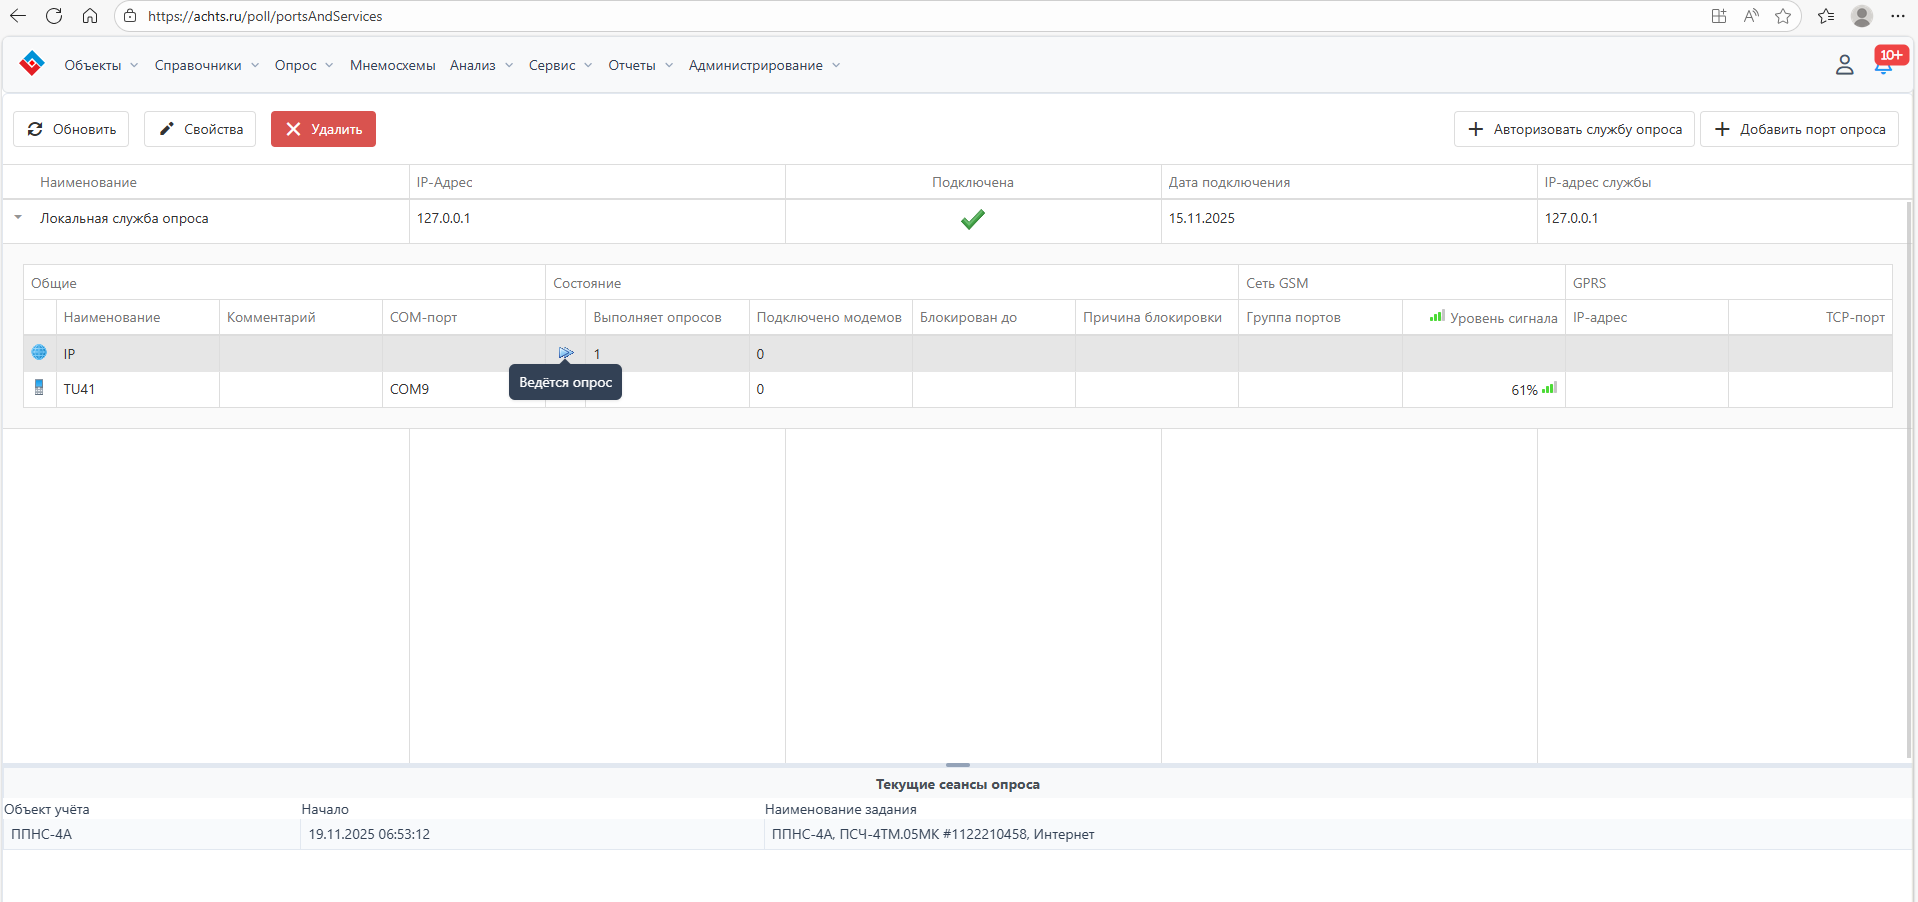Screen dimensions: 1918x902
Task: Open the Опрос dropdown menu
Action: [x=304, y=65]
